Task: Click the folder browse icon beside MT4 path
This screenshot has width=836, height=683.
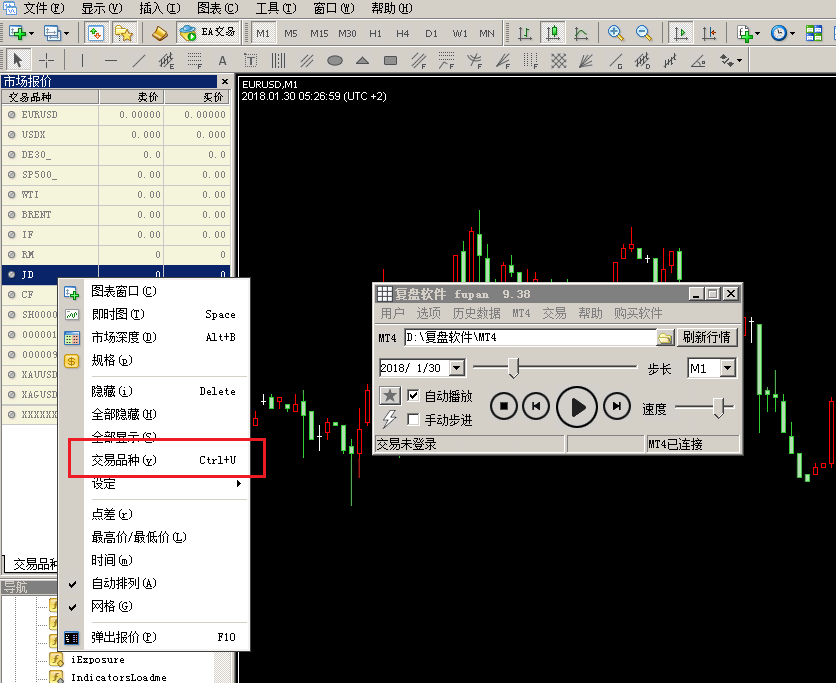Action: [665, 338]
